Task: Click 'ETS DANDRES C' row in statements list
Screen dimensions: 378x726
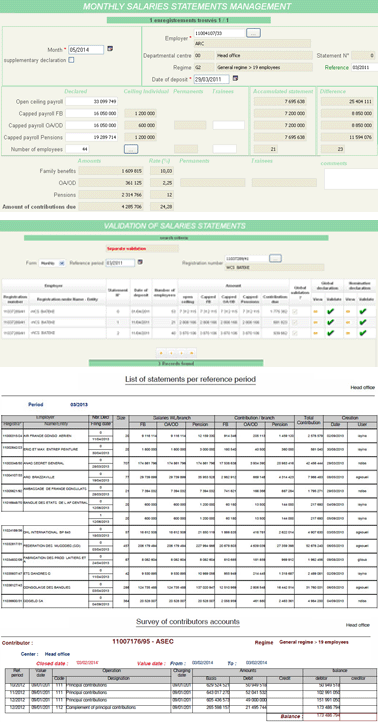Action: click(x=189, y=573)
